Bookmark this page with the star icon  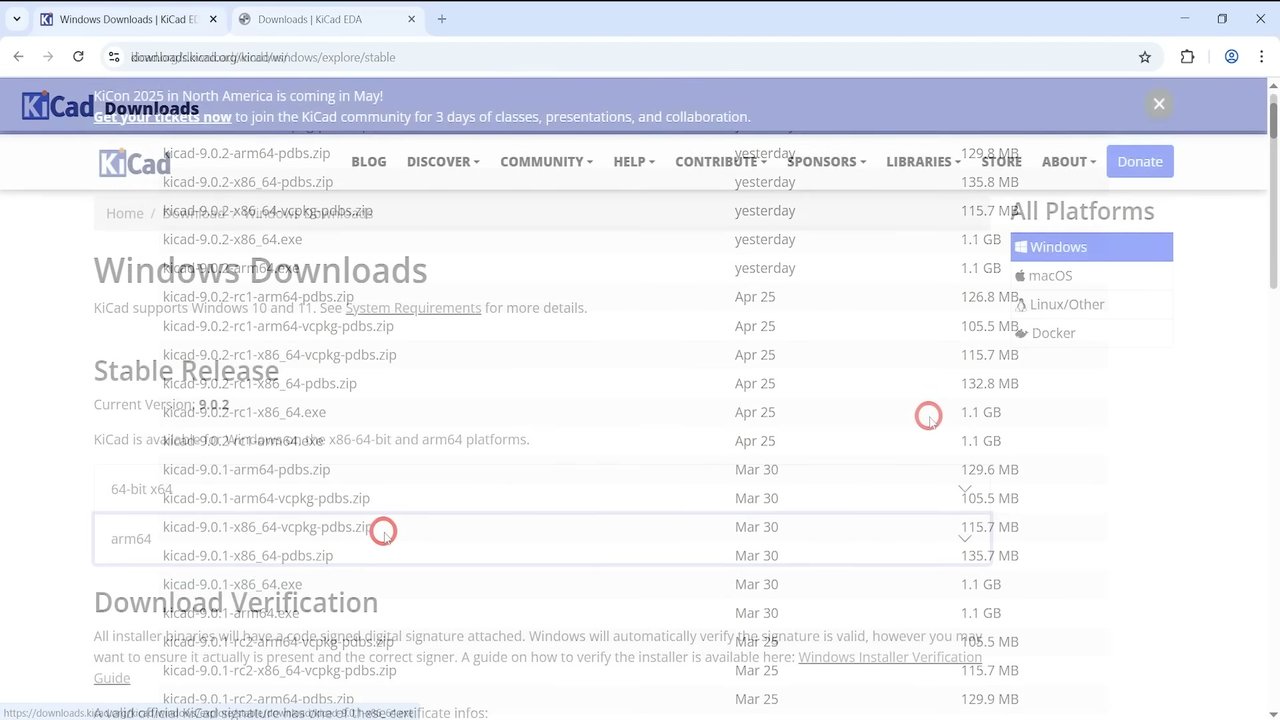[1145, 57]
